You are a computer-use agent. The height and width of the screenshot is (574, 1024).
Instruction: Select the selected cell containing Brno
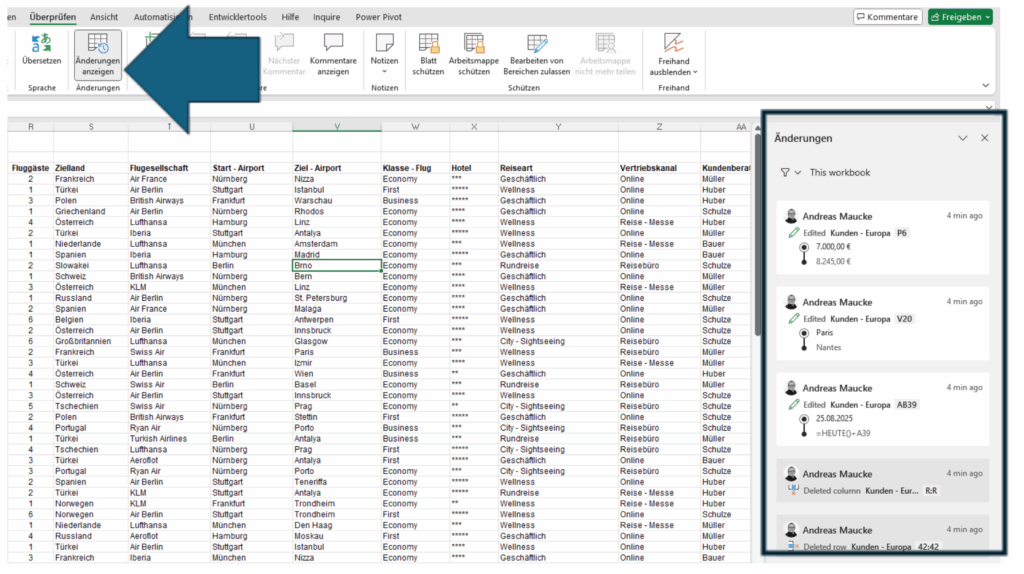(x=337, y=266)
